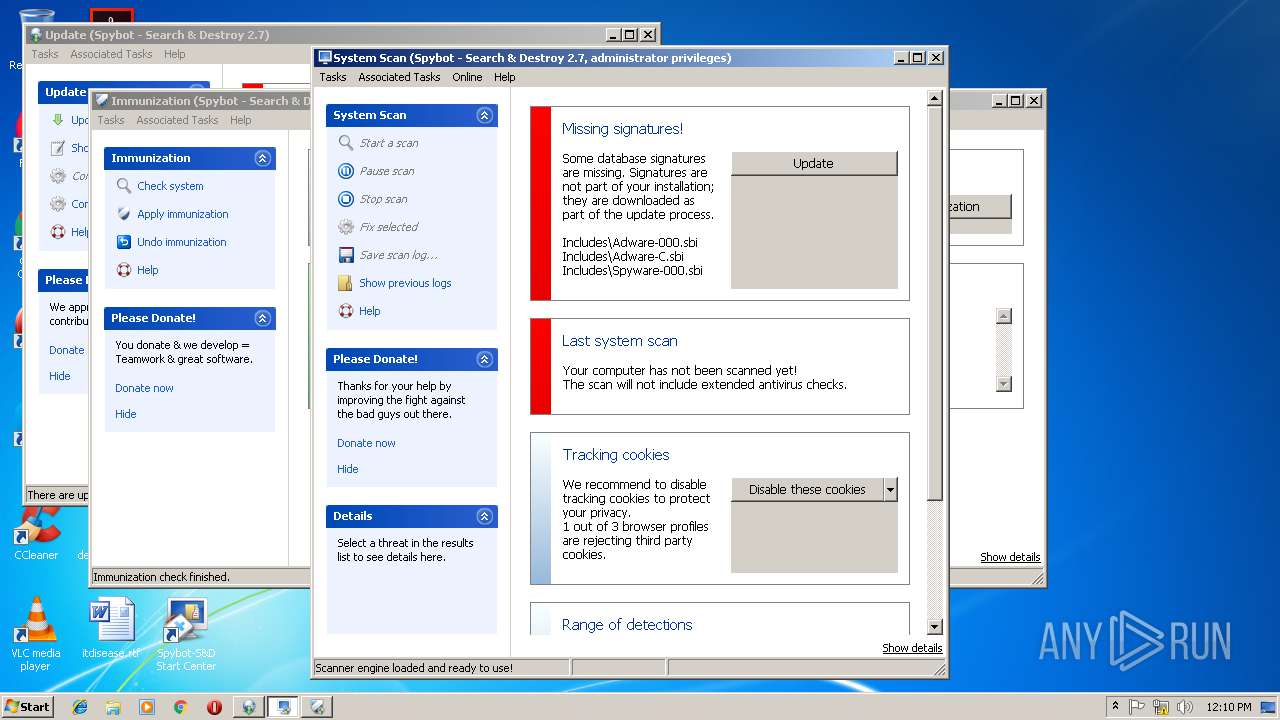
Task: Click the Update signatures button
Action: (814, 163)
